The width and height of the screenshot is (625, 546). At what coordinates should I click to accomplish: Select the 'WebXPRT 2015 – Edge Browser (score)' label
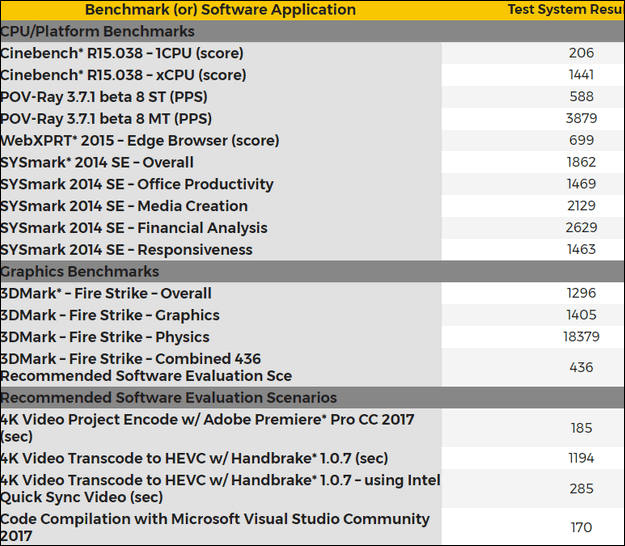coord(140,141)
